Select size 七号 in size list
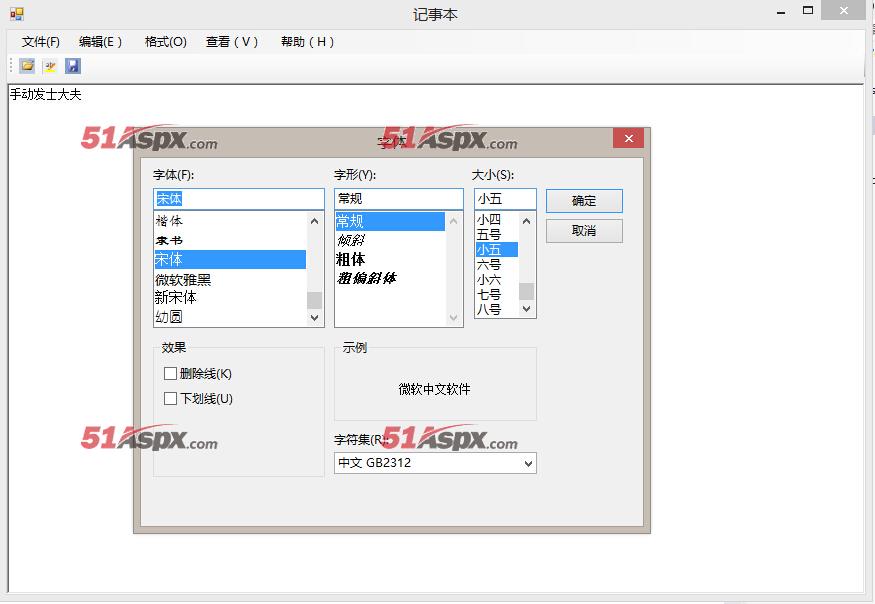The height and width of the screenshot is (604, 875). [x=497, y=294]
